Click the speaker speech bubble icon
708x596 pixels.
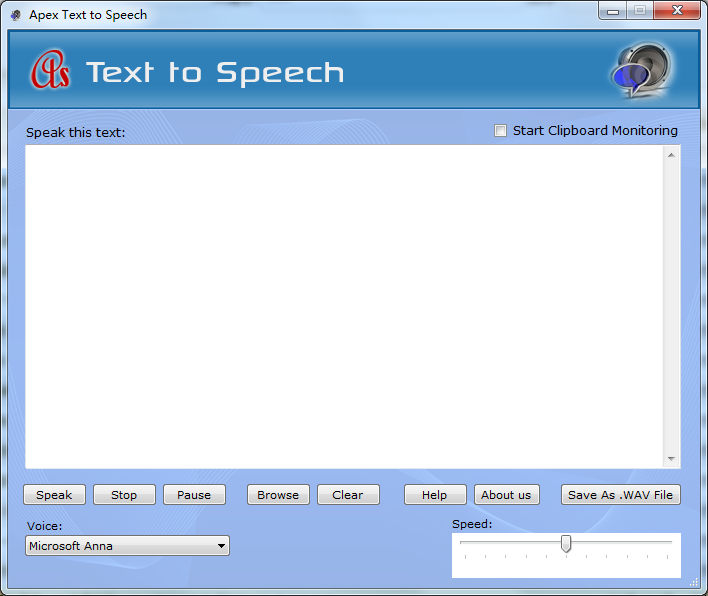(x=641, y=70)
